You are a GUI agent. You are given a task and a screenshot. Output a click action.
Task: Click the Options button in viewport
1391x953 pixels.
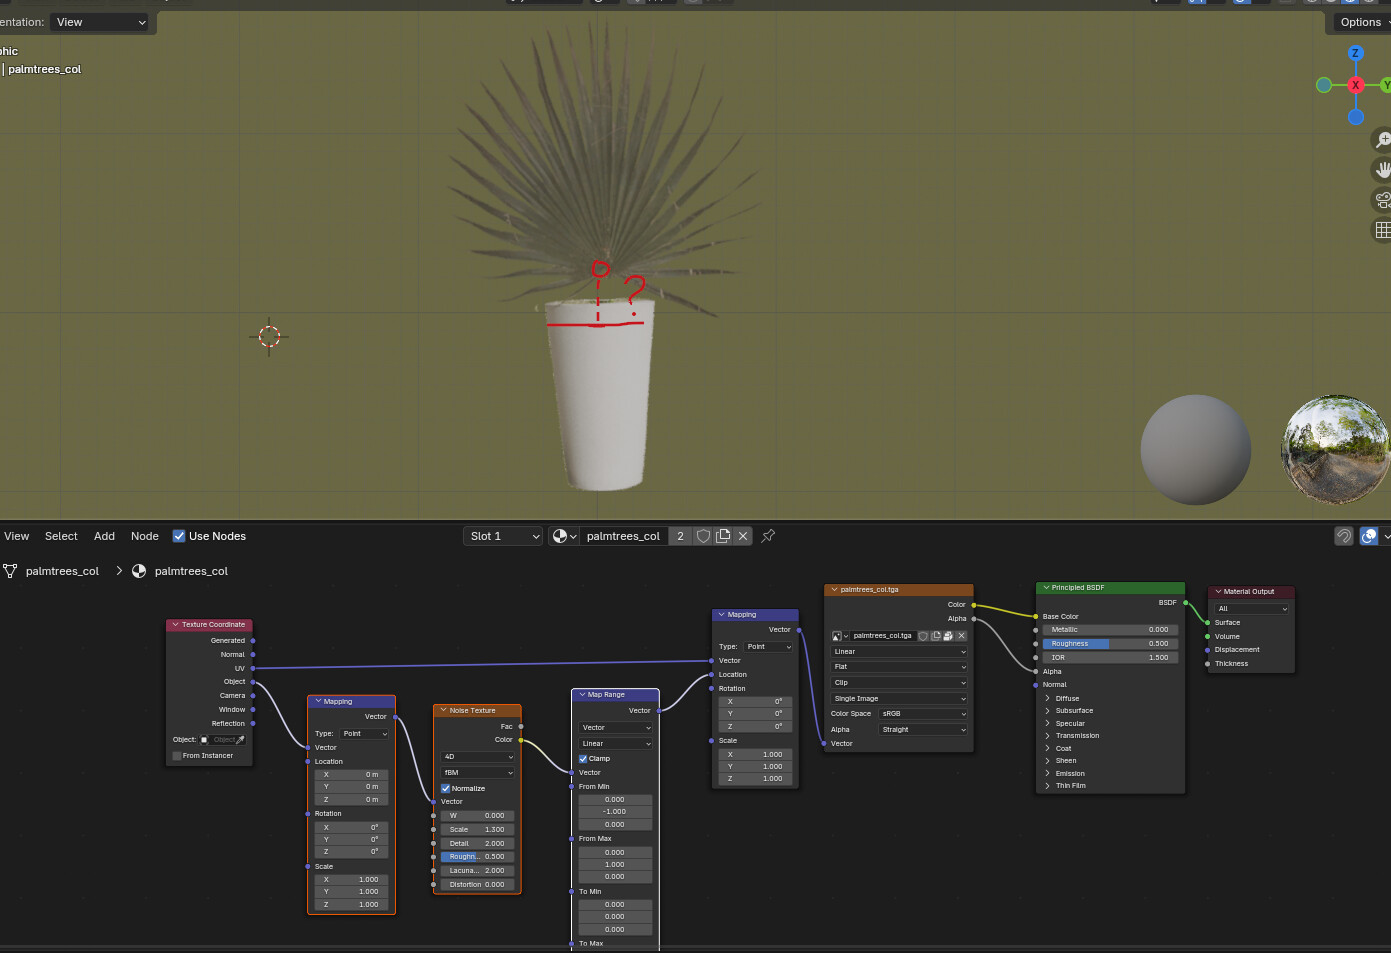1363,22
